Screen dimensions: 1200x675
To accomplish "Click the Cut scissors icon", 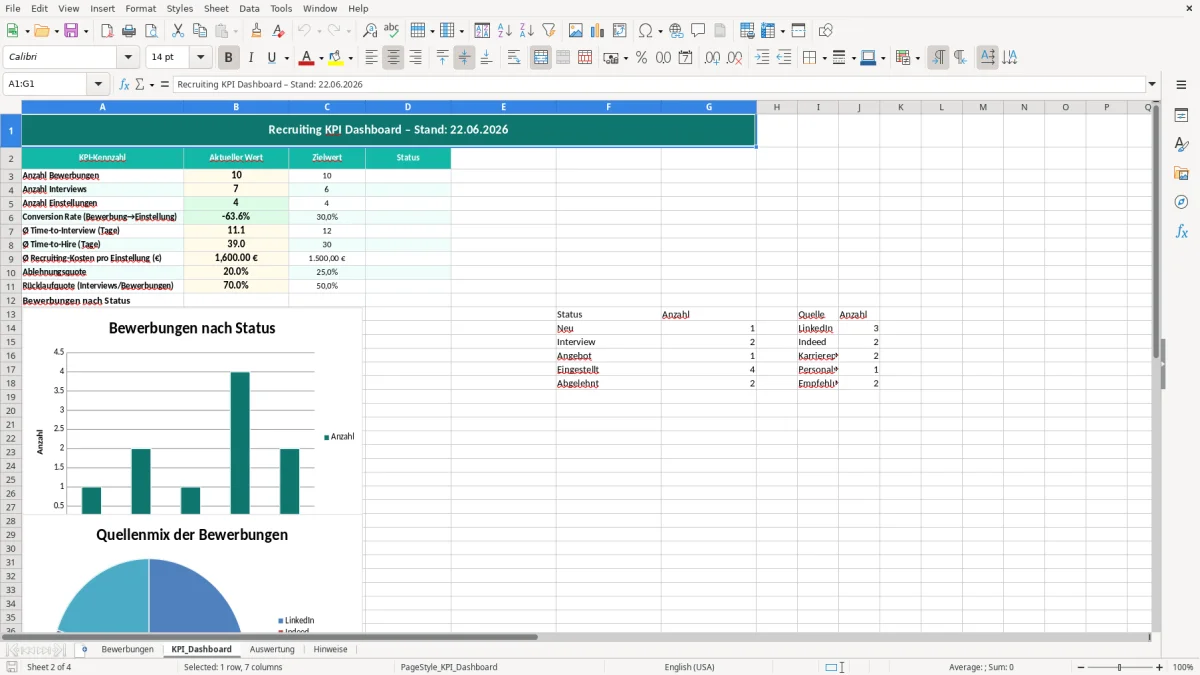I will click(178, 31).
